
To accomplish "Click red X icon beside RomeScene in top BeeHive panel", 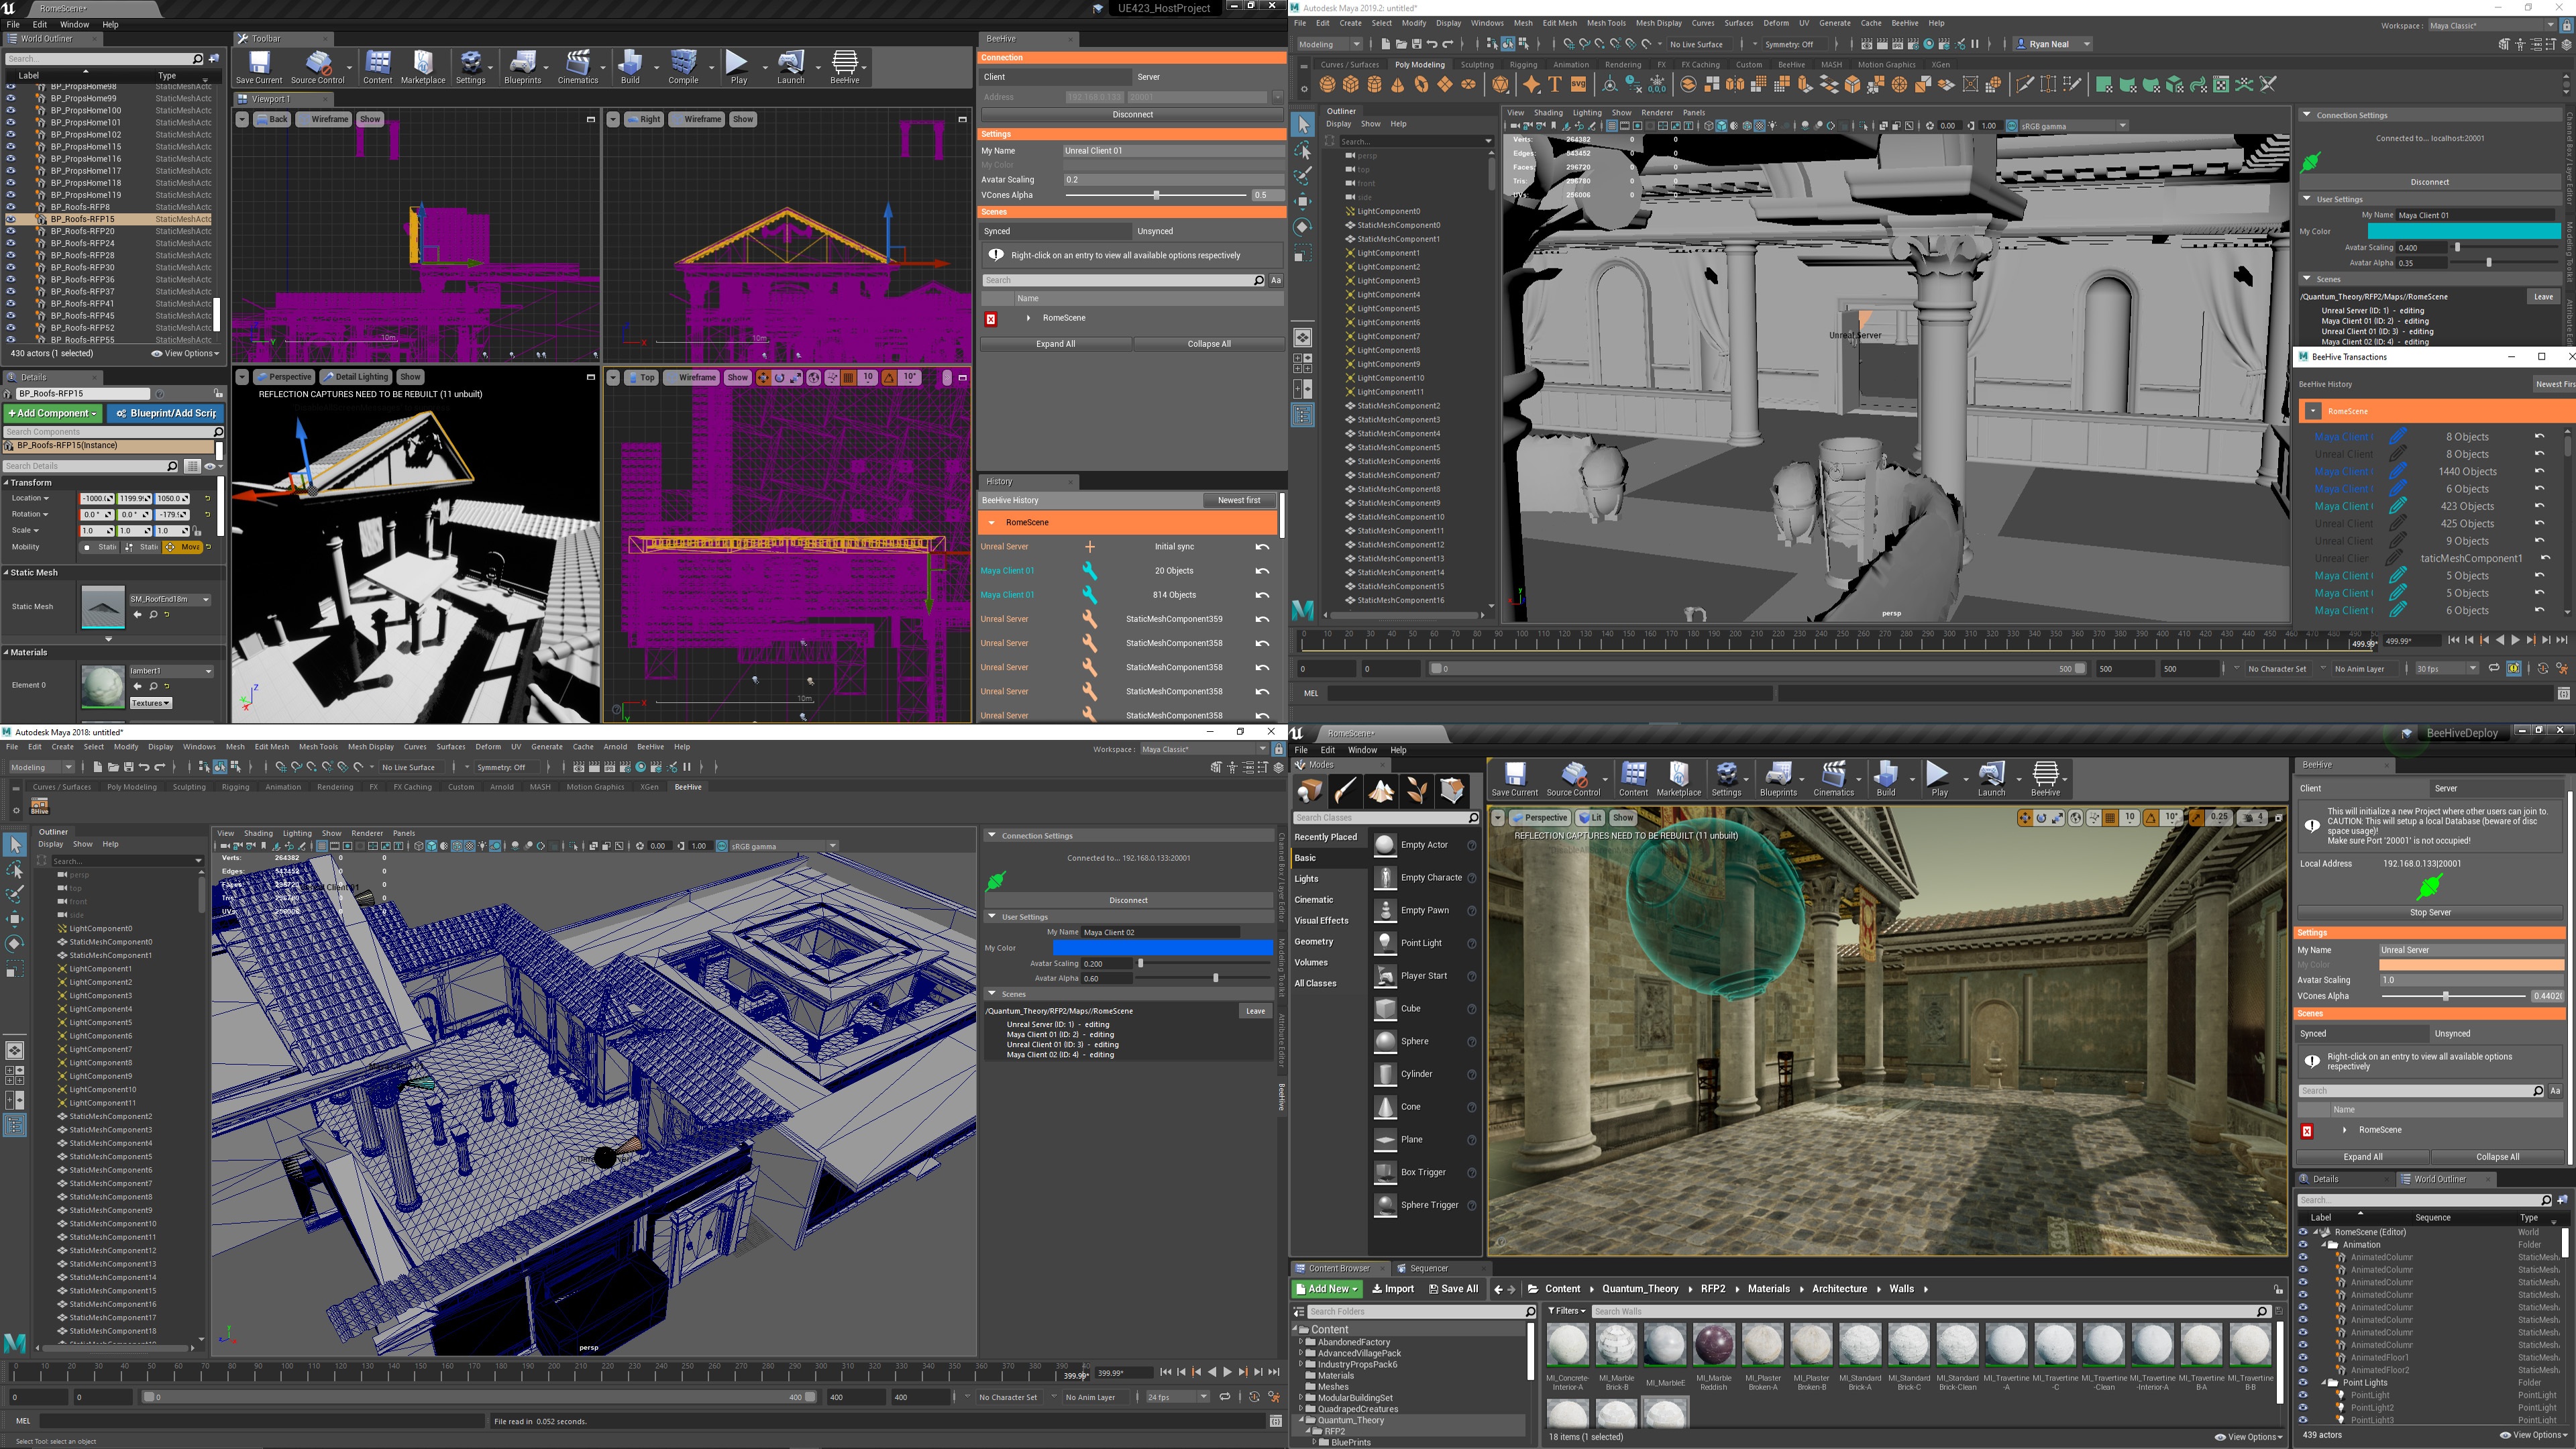I will click(x=991, y=319).
